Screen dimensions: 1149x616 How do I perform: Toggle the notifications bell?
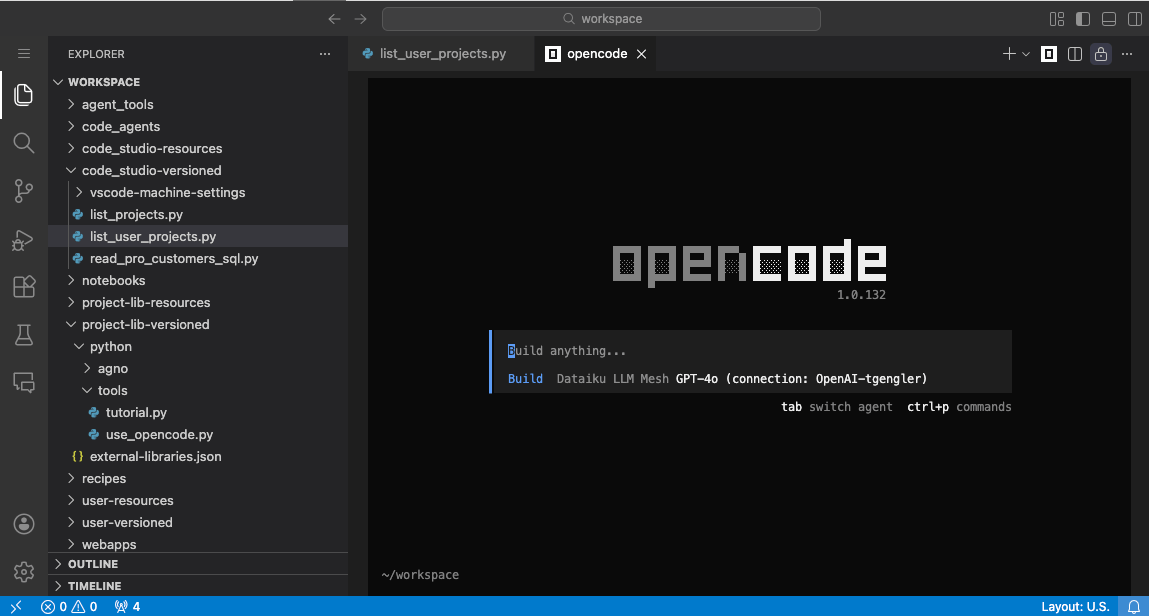[x=1136, y=606]
